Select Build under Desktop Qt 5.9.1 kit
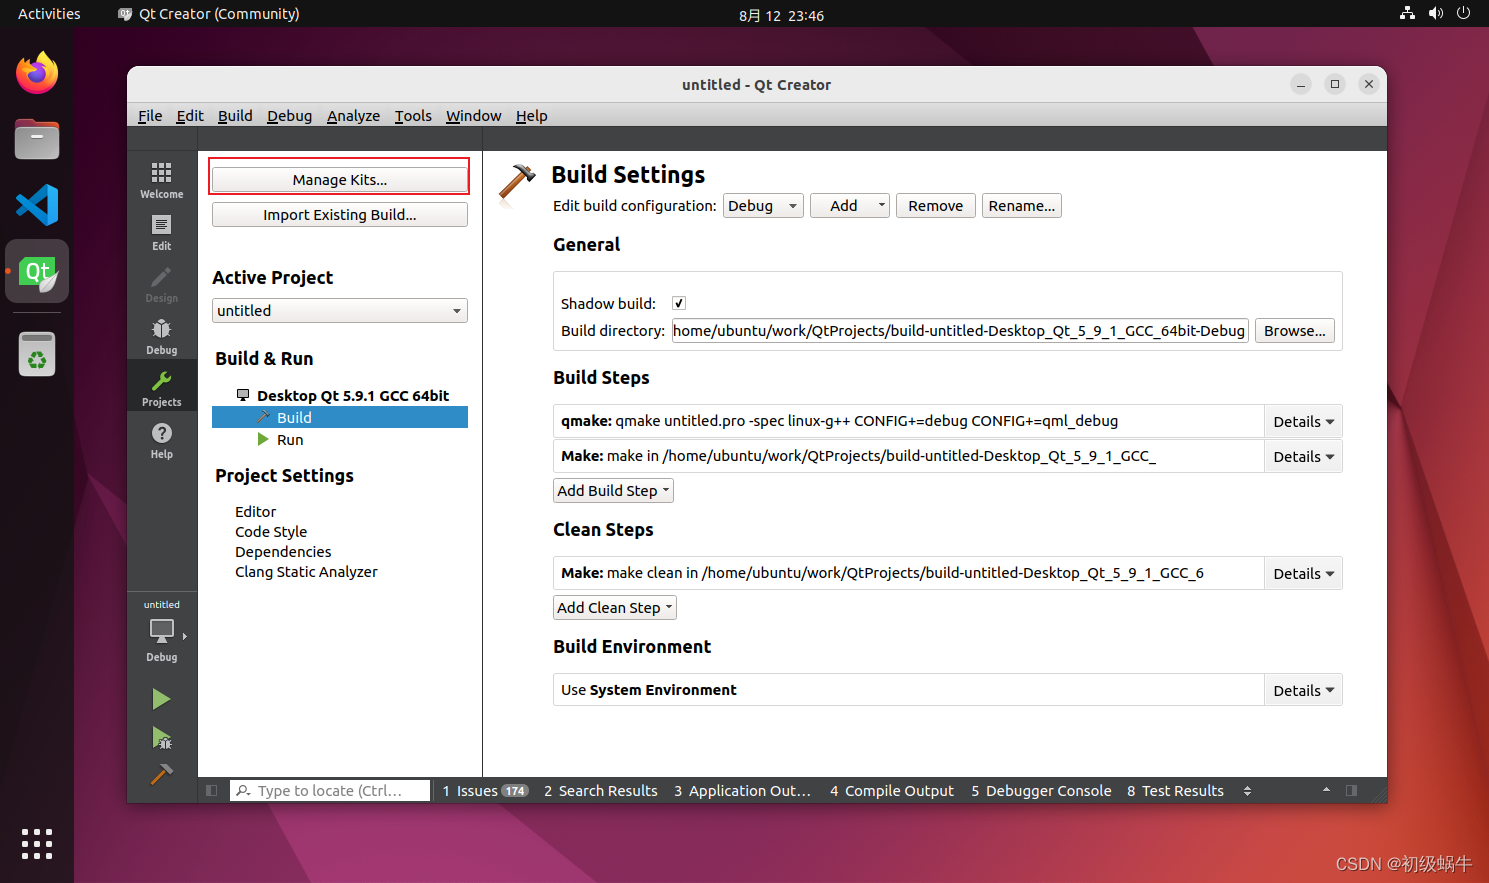Viewport: 1489px width, 883px height. click(x=340, y=417)
